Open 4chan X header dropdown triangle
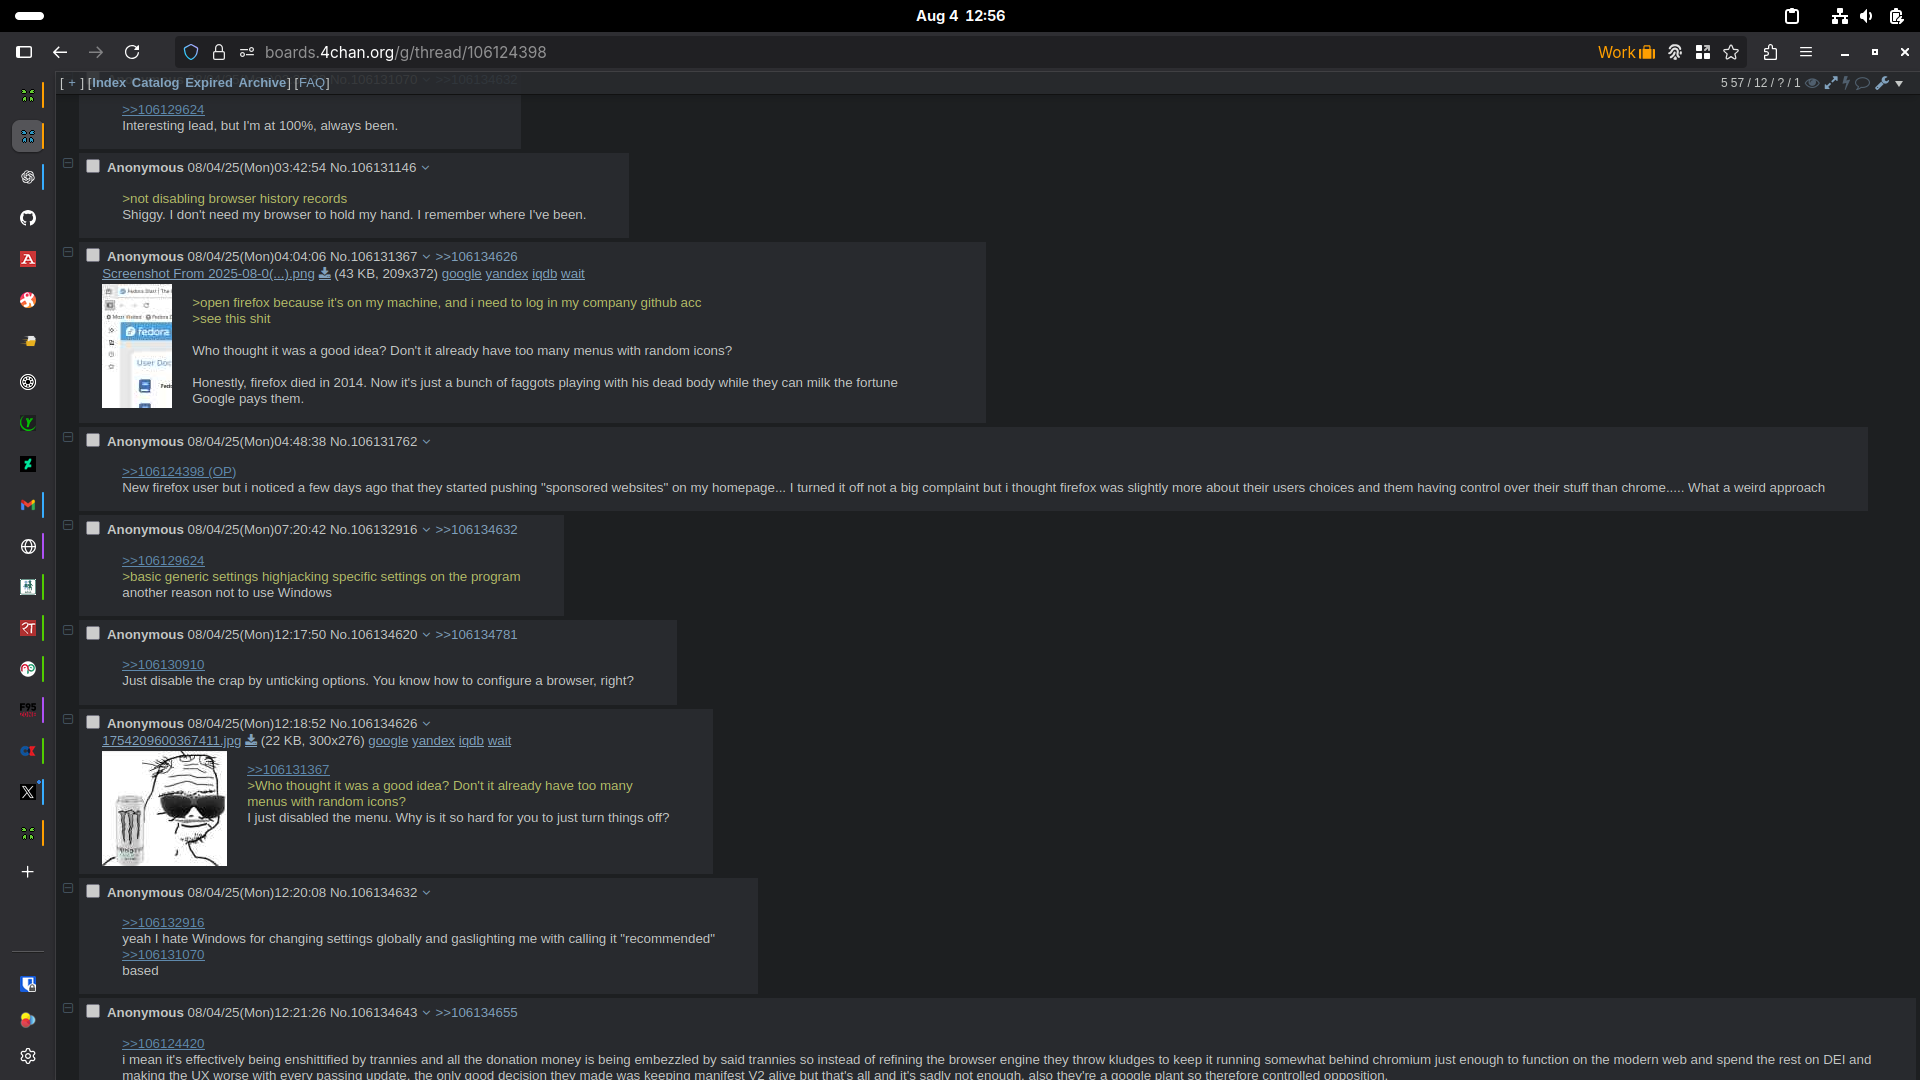1920x1080 pixels. point(1899,83)
